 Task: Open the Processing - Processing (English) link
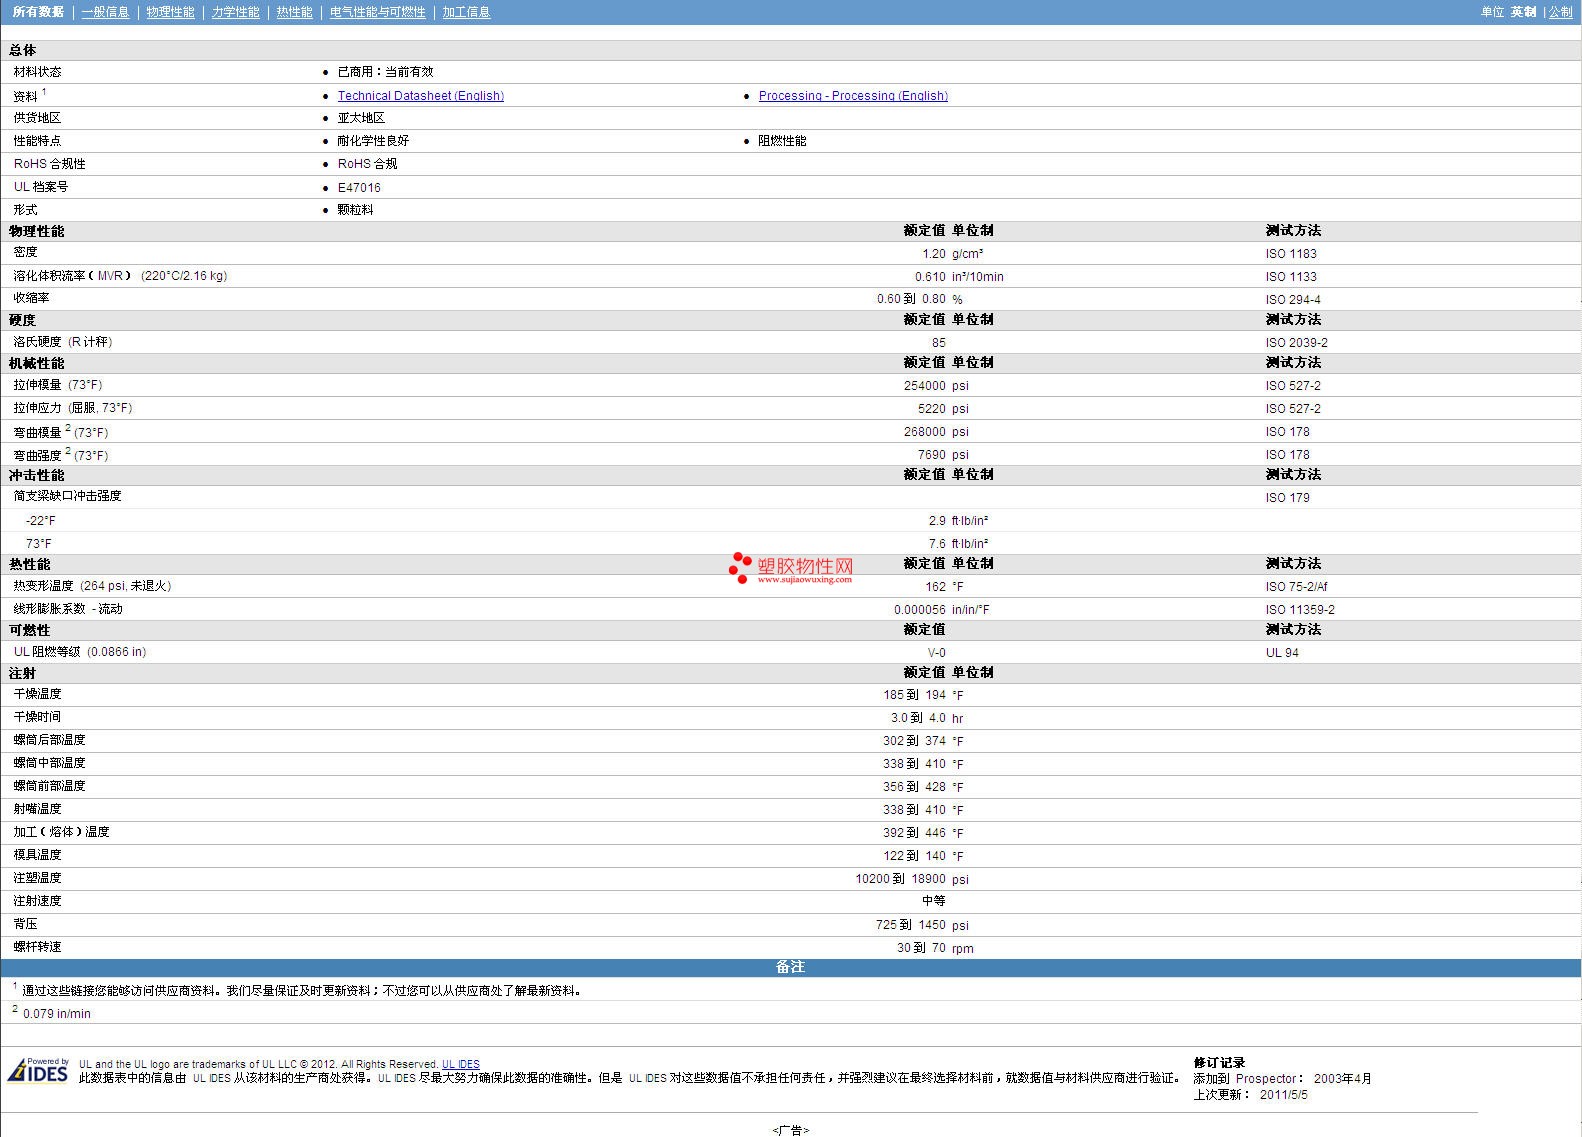pyautogui.click(x=852, y=96)
